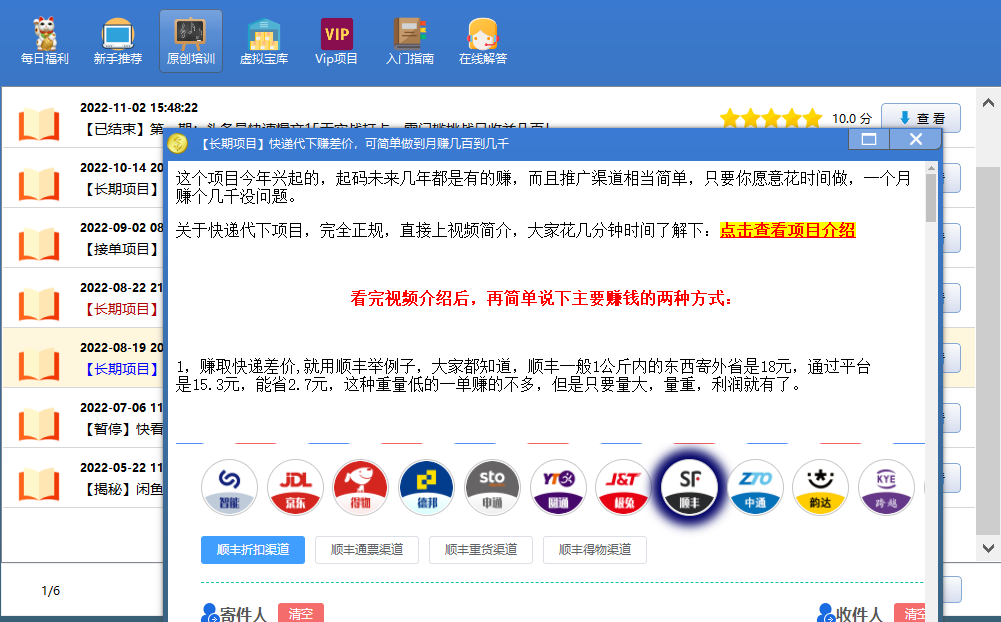This screenshot has width=1001, height=622.
Task: Switch to the 顺丰重货渠道 tab
Action: [481, 550]
